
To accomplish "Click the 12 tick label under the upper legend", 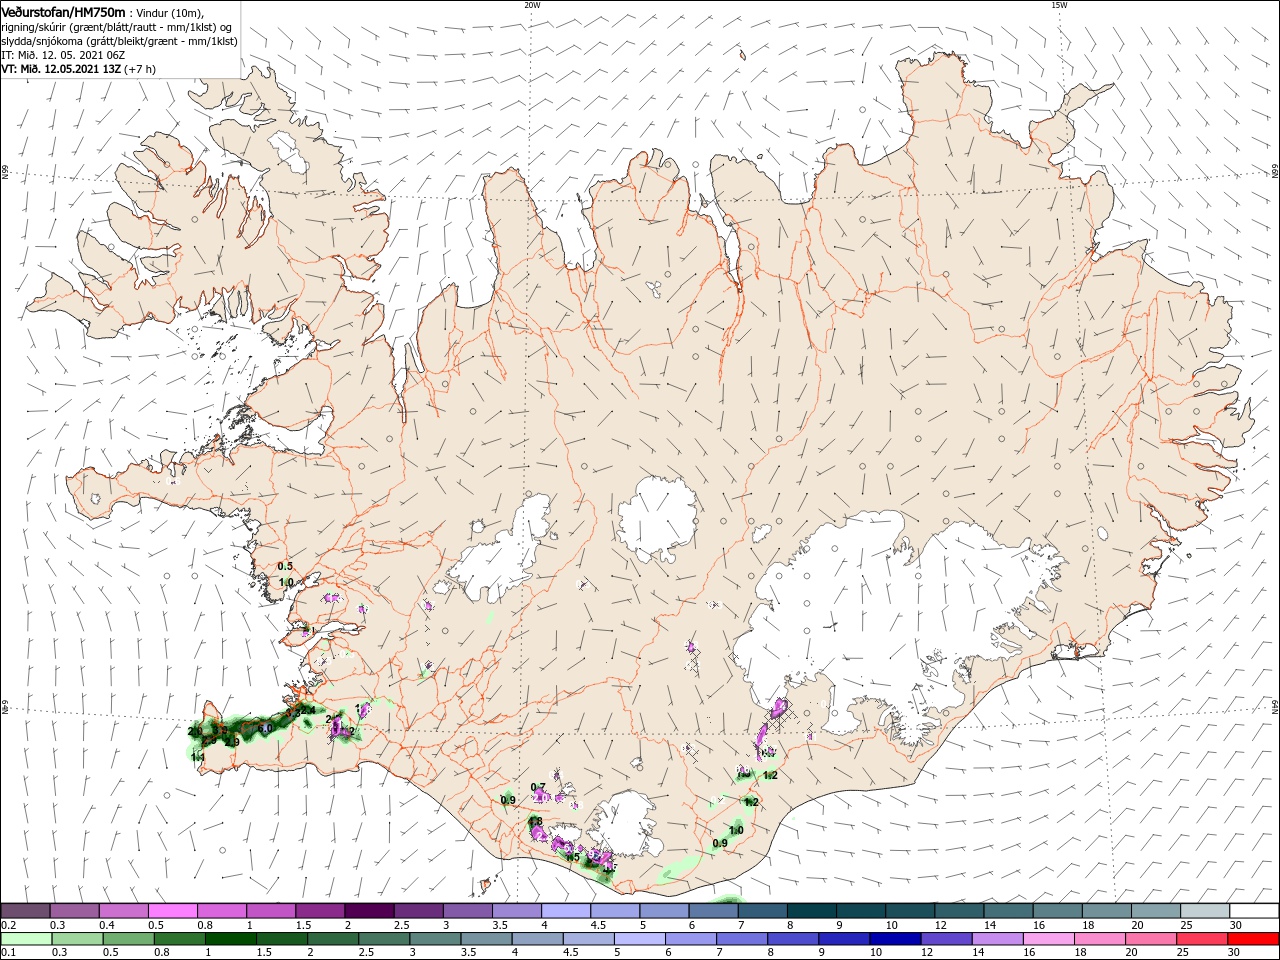I will (942, 925).
